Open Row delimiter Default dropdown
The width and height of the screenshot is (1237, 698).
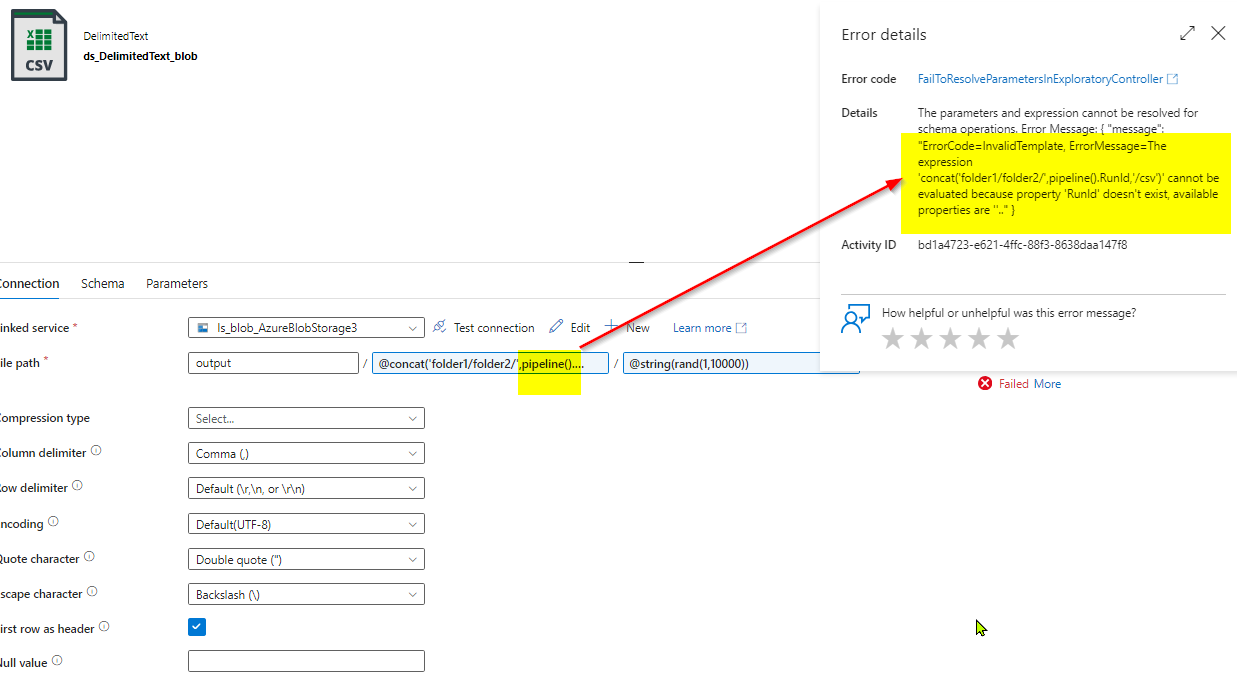pos(306,489)
